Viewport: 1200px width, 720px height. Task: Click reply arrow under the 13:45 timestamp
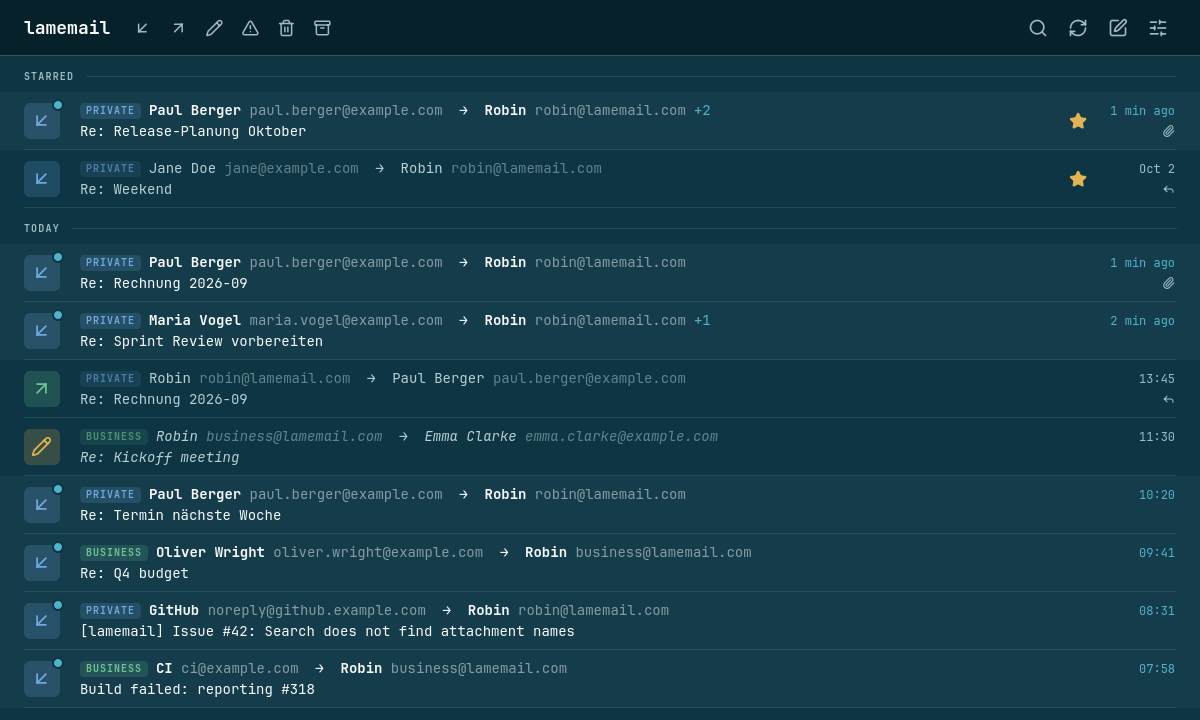(1168, 399)
